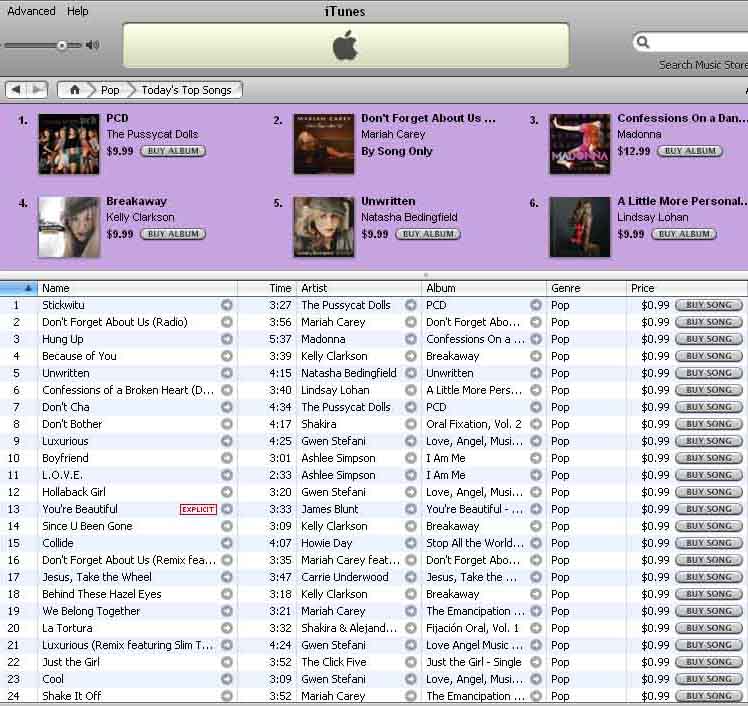
Task: Click arrow icon beside artist James Blunt
Action: click(x=411, y=509)
